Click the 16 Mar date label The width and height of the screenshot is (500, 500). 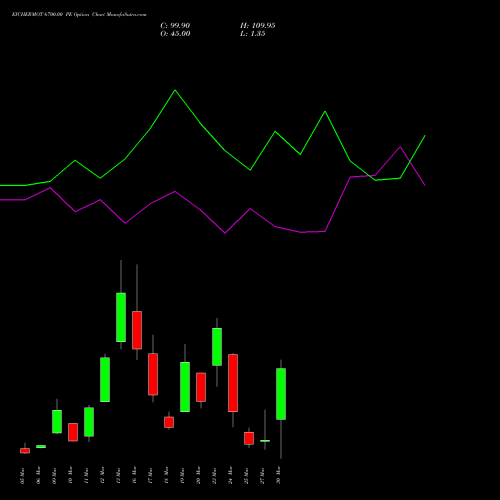pyautogui.click(x=134, y=475)
